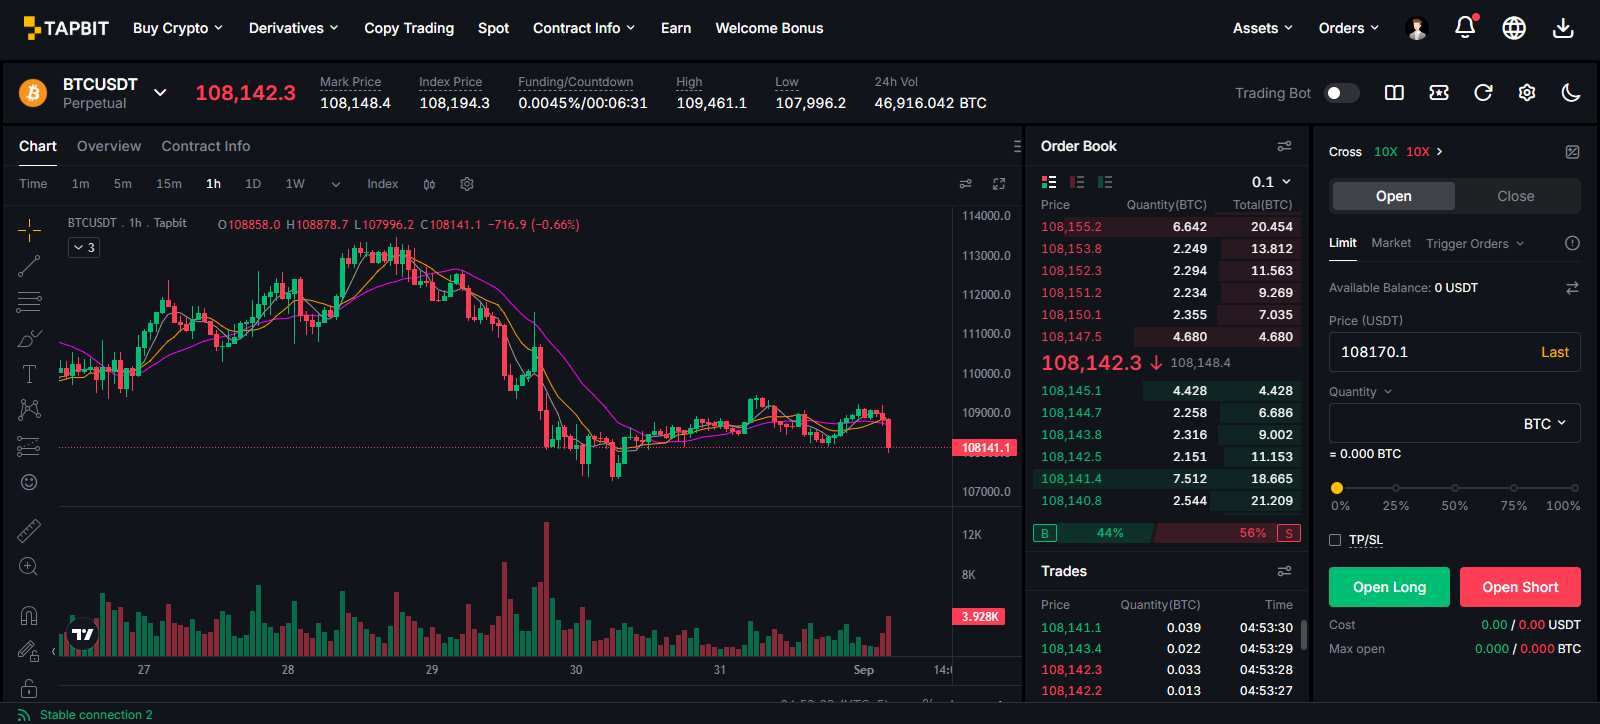Screen dimensions: 1600x724
Task: Enable the TP/SL checkbox
Action: pos(1335,540)
